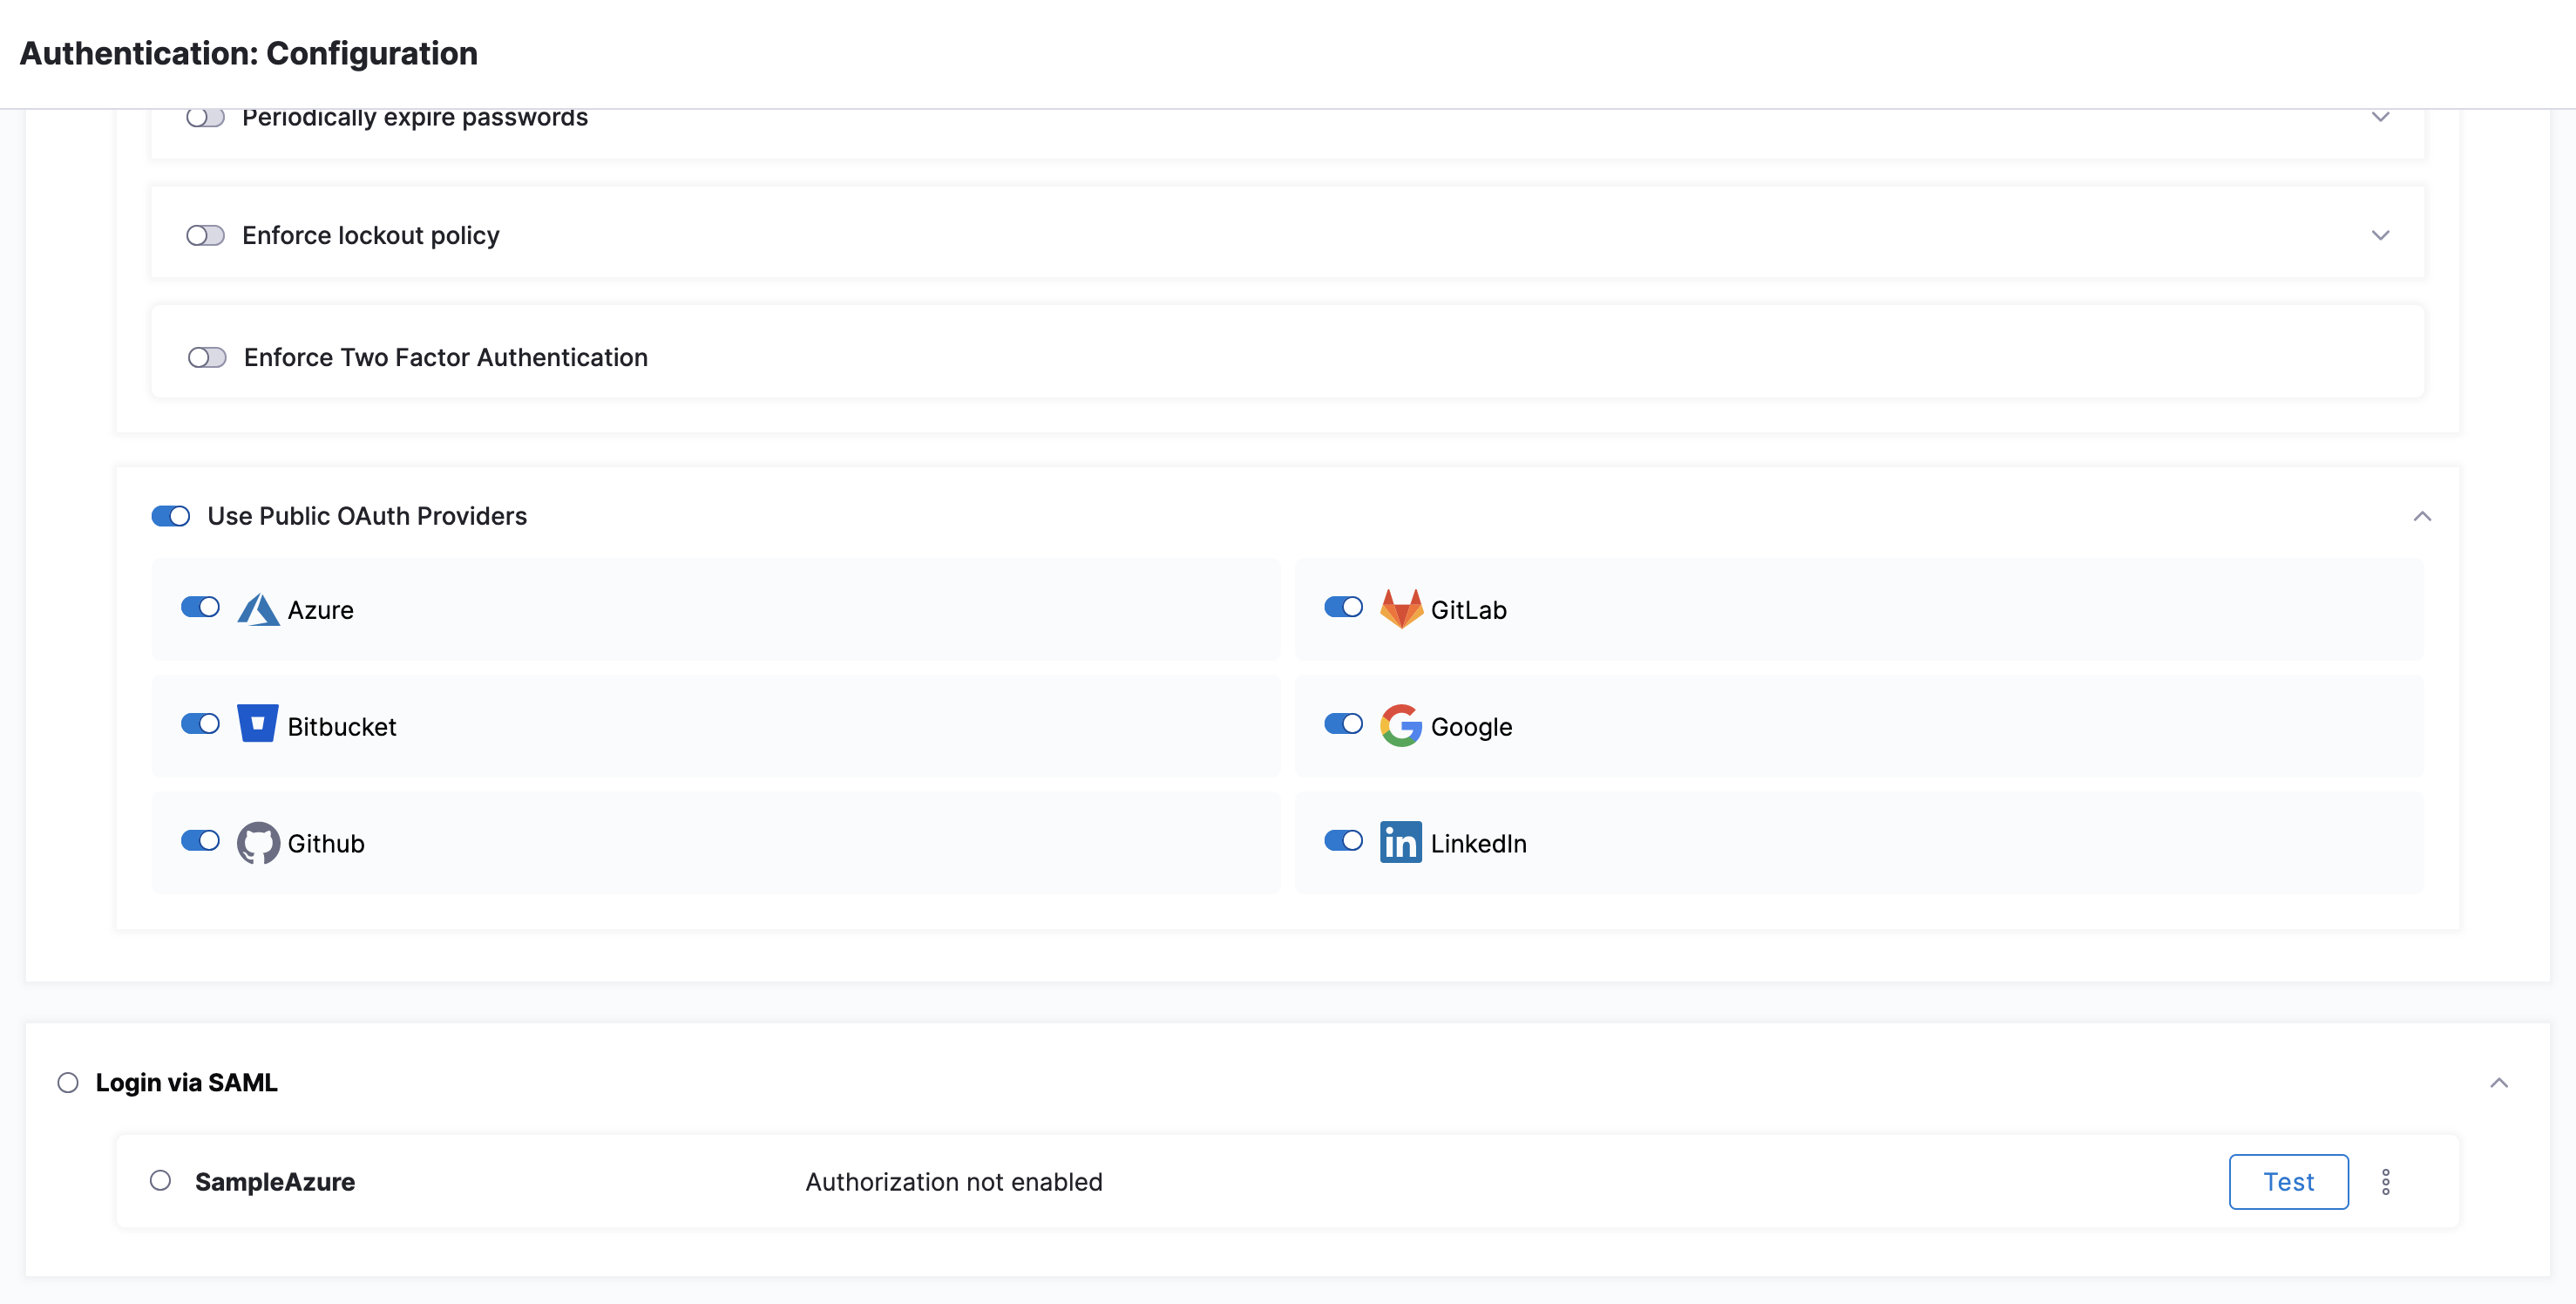
Task: Enable Enforce Two Factor Authentication toggle
Action: click(x=207, y=357)
